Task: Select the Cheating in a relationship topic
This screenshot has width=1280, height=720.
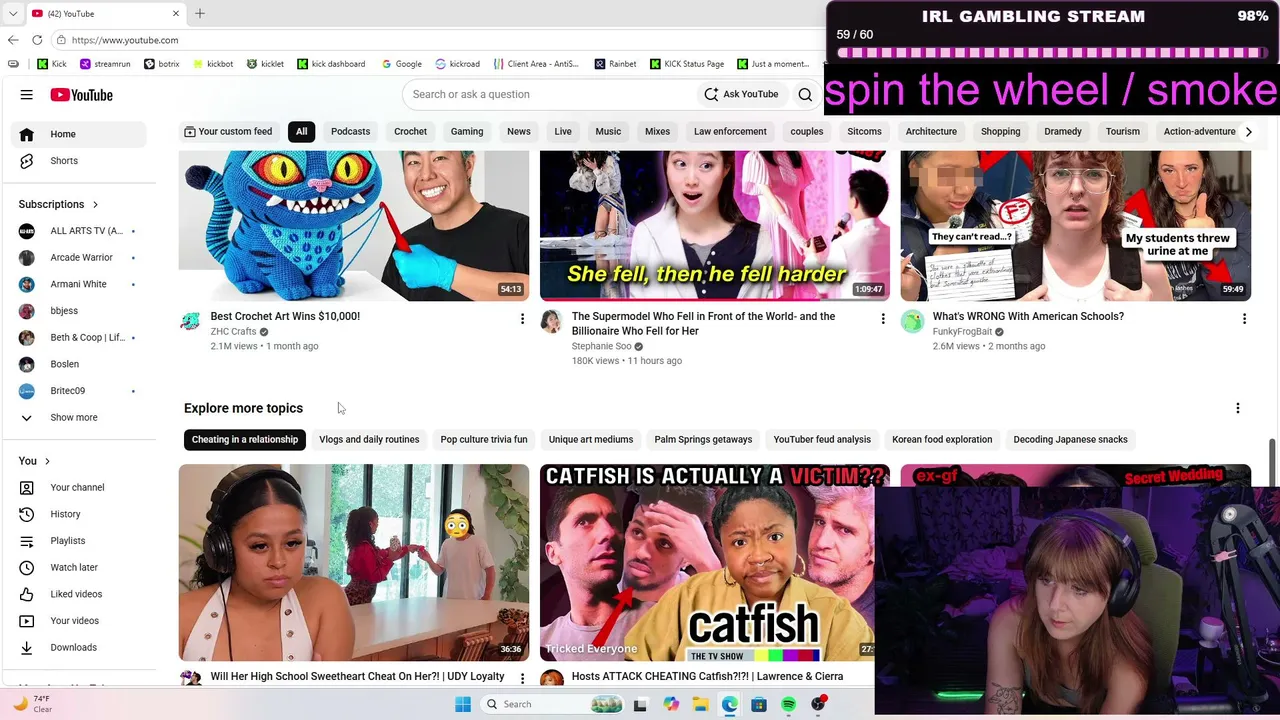Action: coord(245,439)
